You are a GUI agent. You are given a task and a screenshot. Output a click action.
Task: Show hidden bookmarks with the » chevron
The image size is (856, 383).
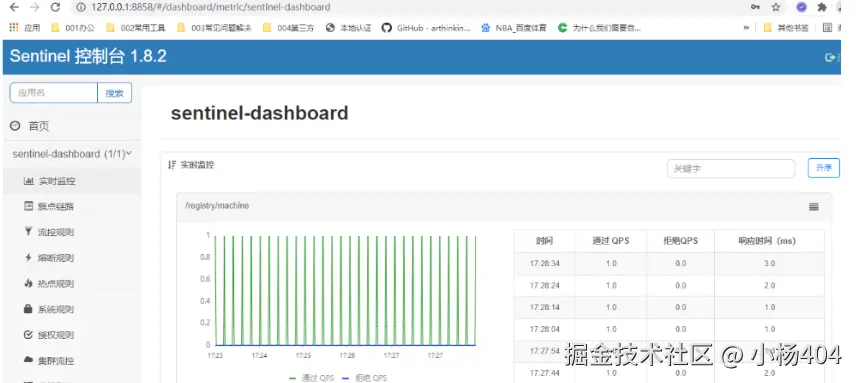coord(746,28)
